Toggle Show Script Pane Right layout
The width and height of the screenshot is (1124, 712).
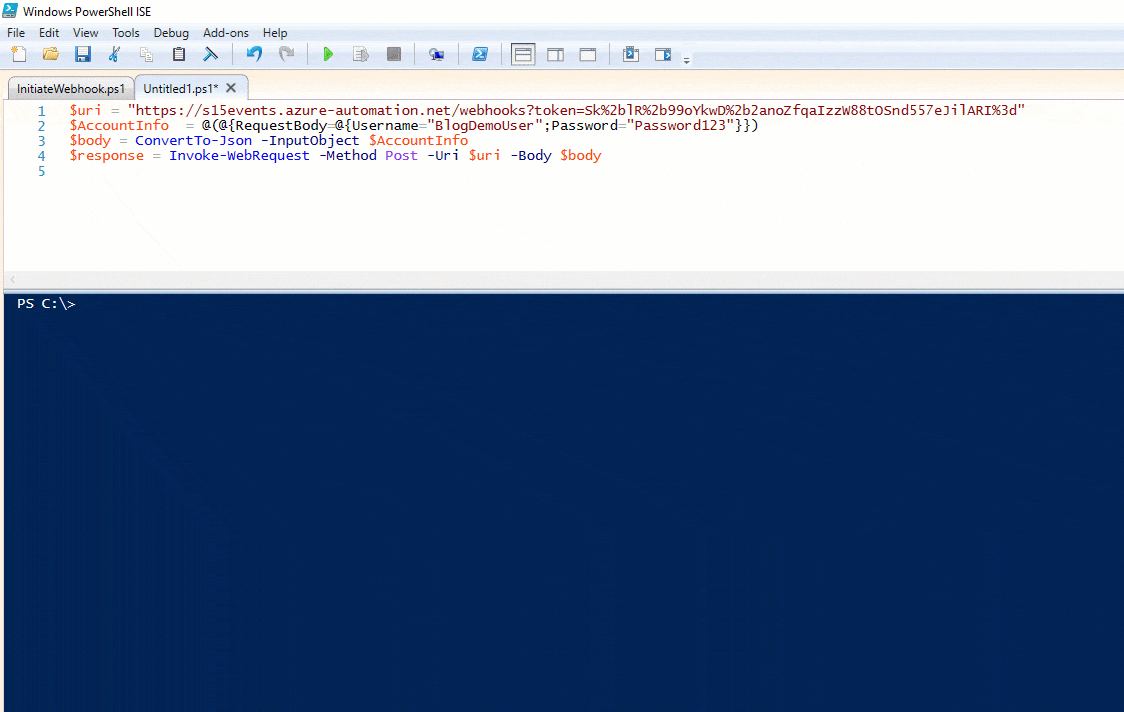click(x=555, y=54)
